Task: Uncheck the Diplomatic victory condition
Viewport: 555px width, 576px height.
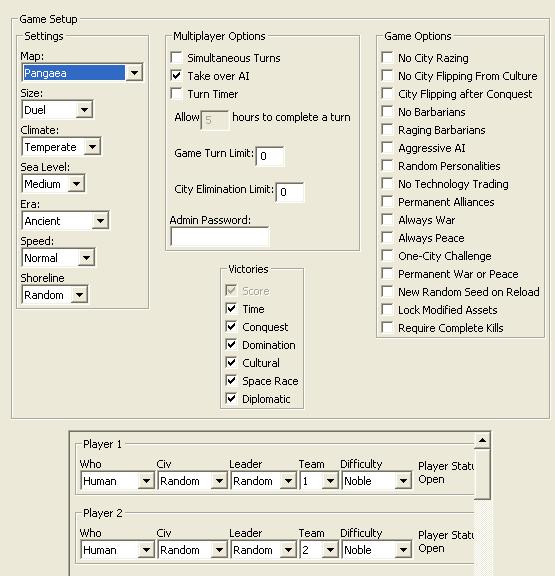Action: 231,399
